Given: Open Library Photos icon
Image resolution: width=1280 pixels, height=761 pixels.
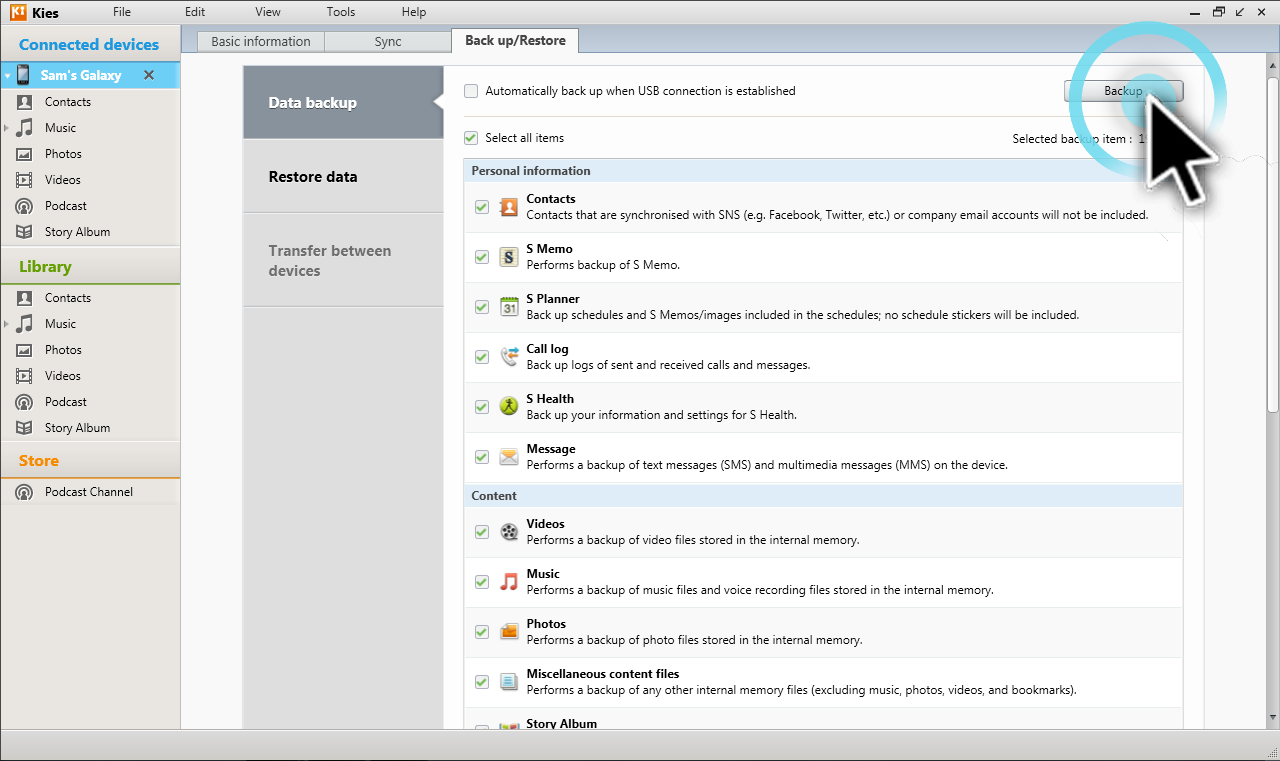Looking at the screenshot, I should 25,350.
